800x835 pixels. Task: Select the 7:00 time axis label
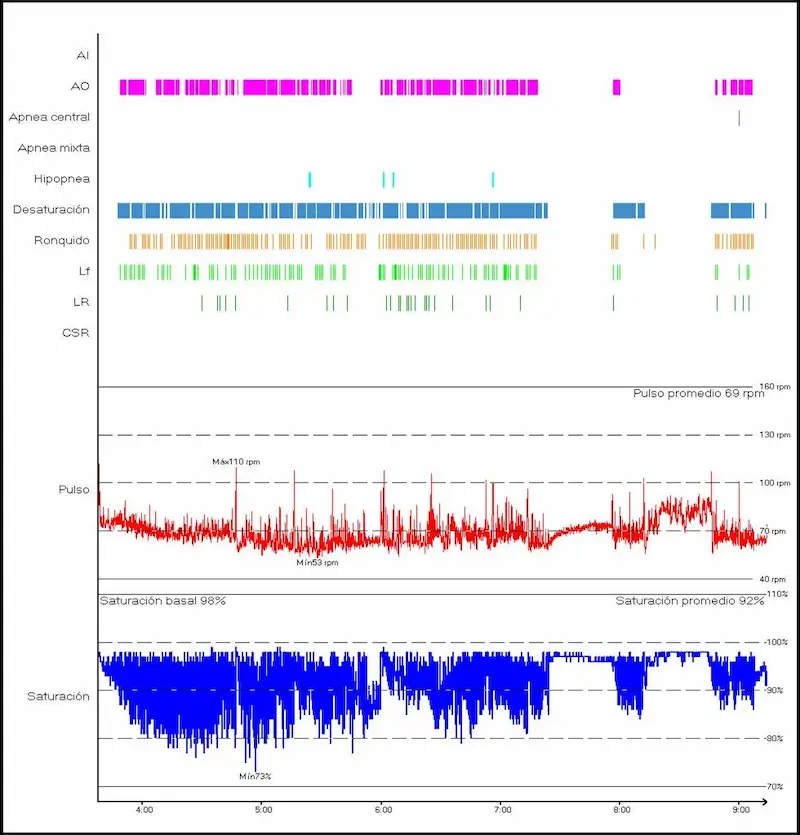[503, 811]
